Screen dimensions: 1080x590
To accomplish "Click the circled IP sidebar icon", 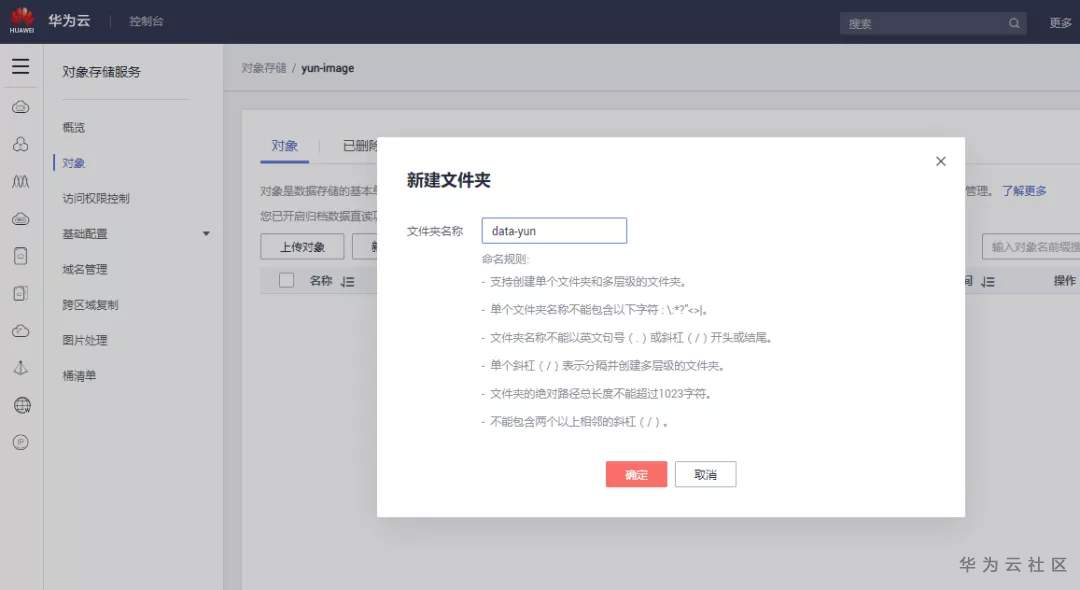I will point(21,442).
